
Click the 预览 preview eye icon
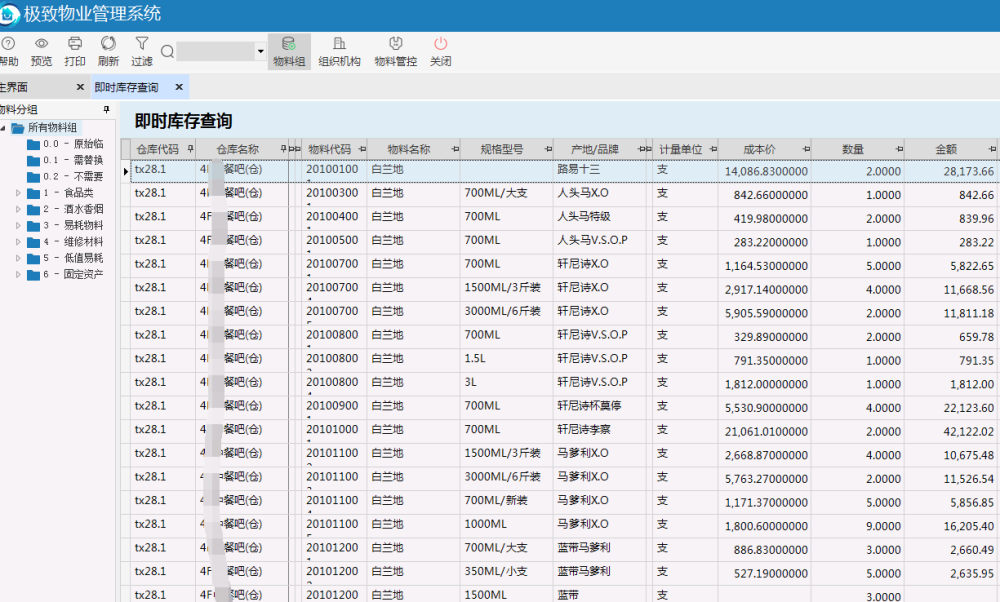pos(41,43)
